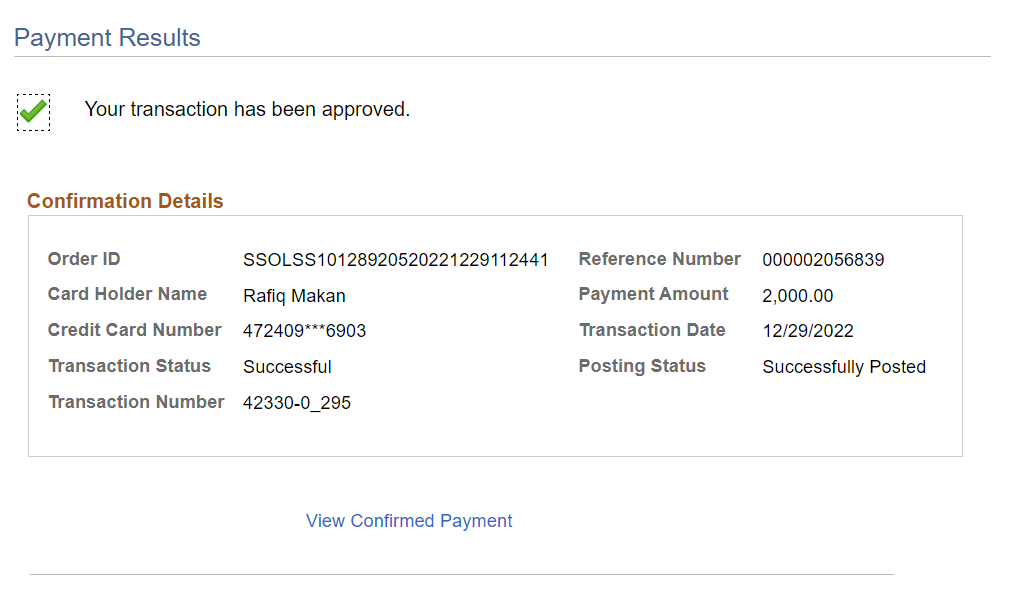Click the Transaction Number label
The image size is (1013, 598).
tap(136, 402)
